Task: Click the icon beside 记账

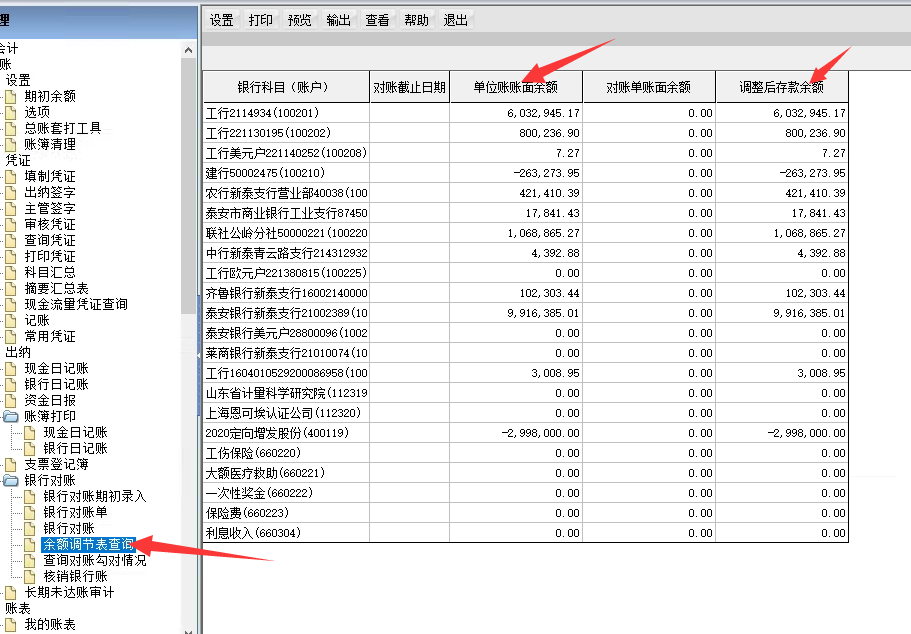Action: tap(10, 320)
